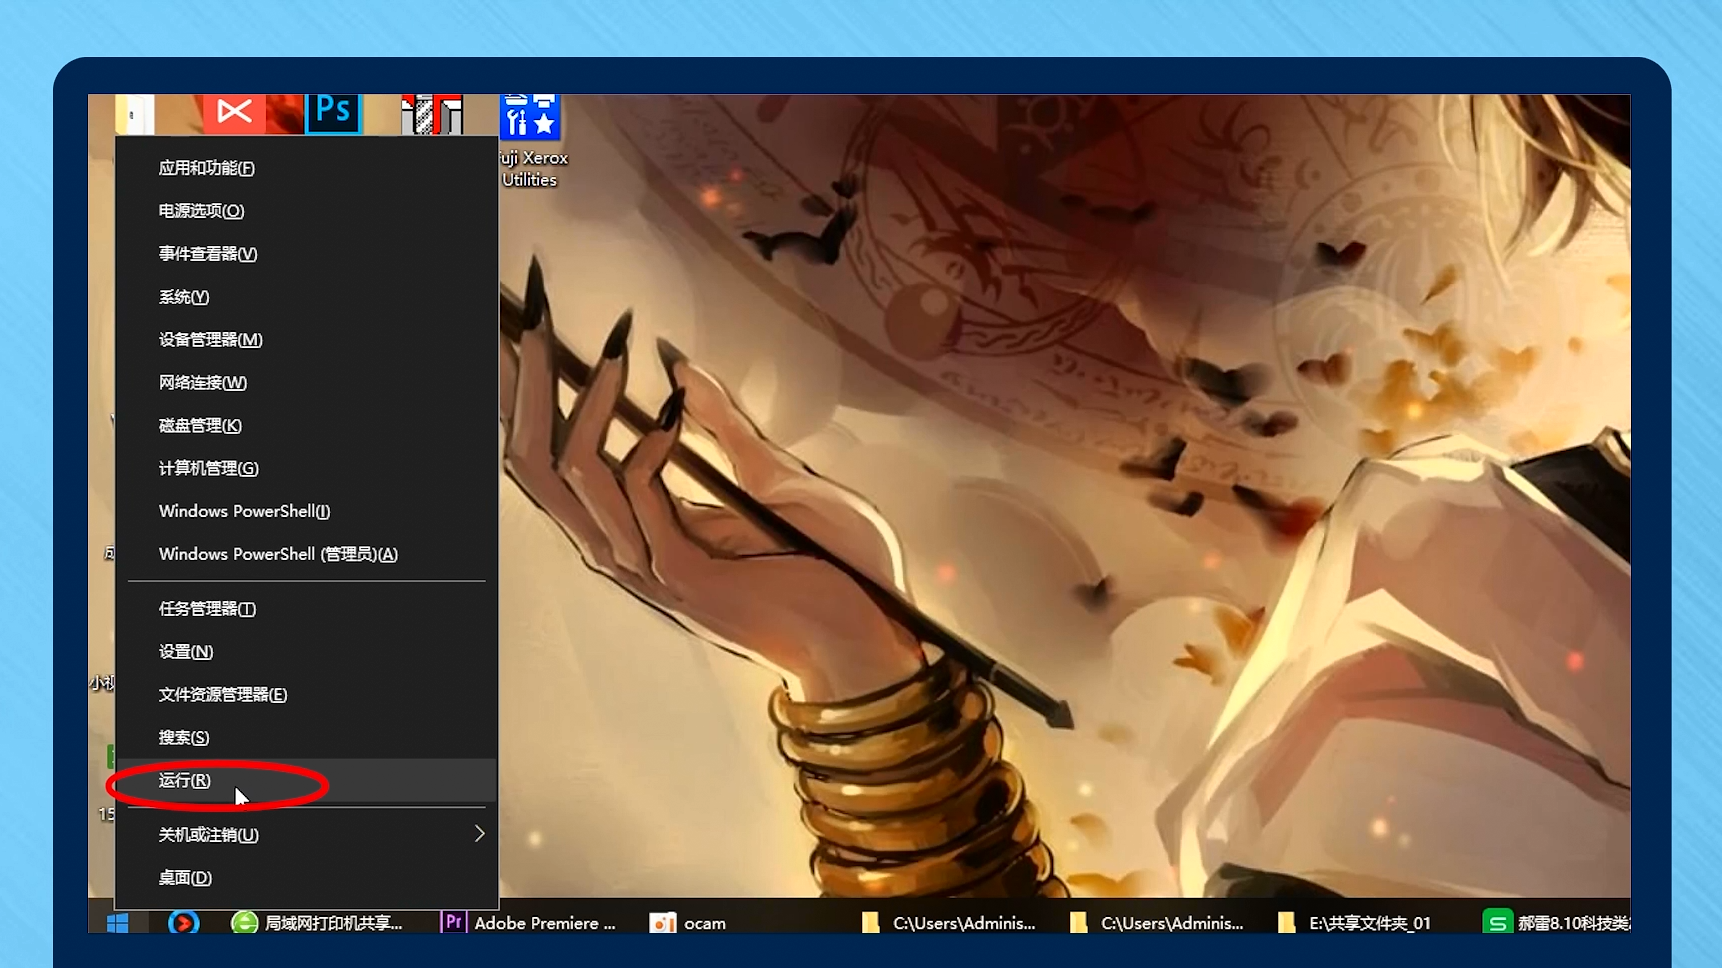Open Computer Management (计算机管理)
1722x968 pixels.
point(307,469)
